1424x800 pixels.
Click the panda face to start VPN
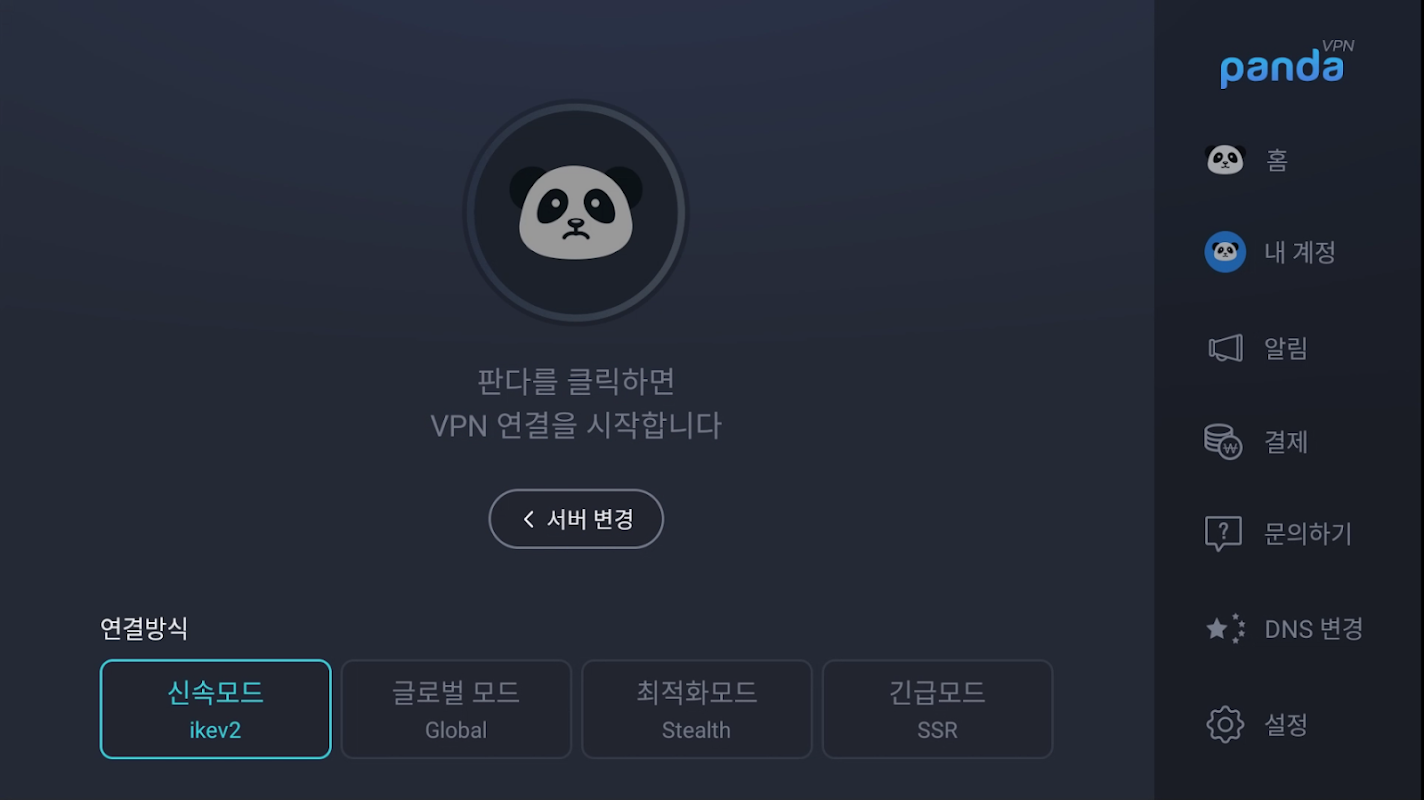[x=576, y=212]
